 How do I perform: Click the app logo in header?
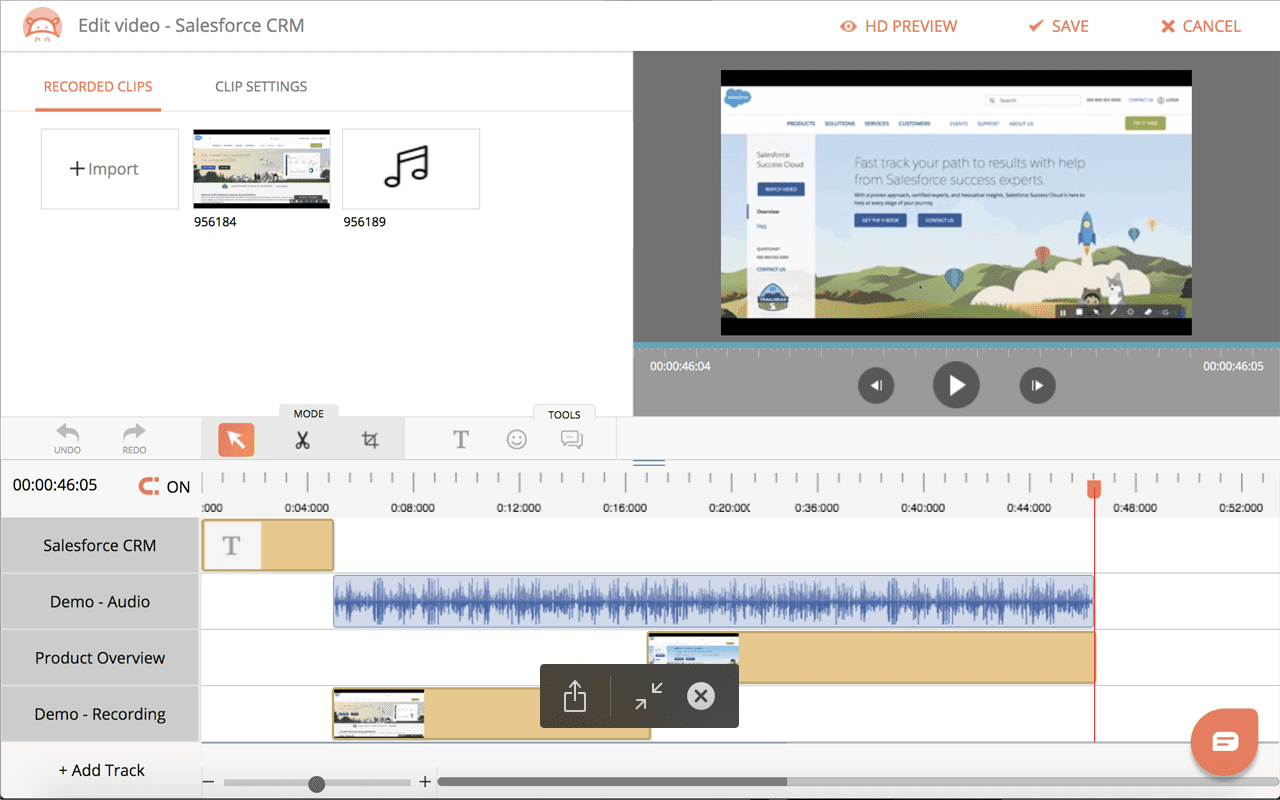click(41, 26)
